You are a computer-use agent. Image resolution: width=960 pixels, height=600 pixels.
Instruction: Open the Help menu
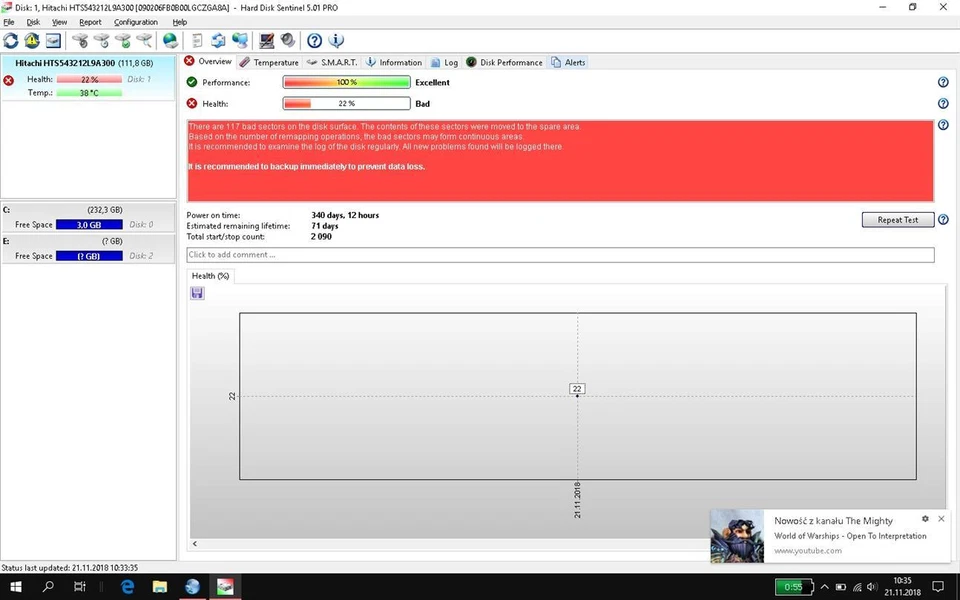point(179,22)
